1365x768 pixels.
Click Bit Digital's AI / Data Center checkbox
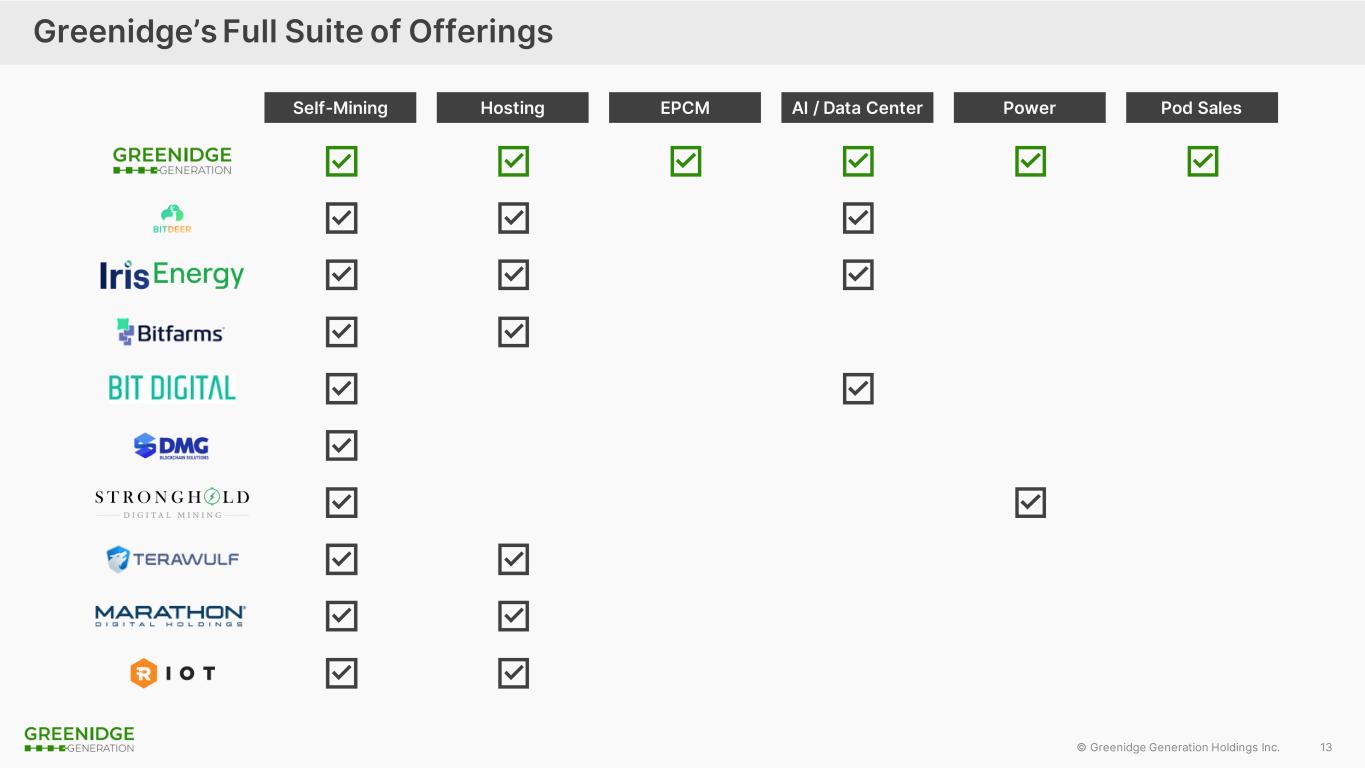pyautogui.click(x=858, y=388)
